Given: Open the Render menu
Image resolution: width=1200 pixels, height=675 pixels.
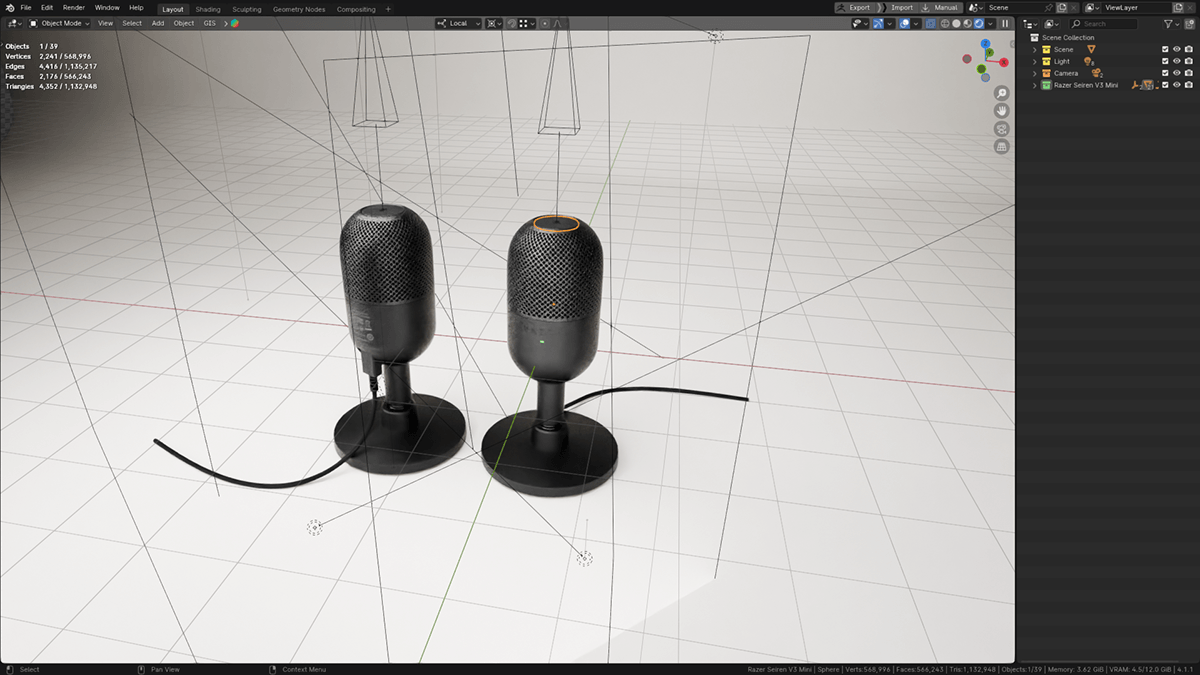Looking at the screenshot, I should [x=74, y=8].
